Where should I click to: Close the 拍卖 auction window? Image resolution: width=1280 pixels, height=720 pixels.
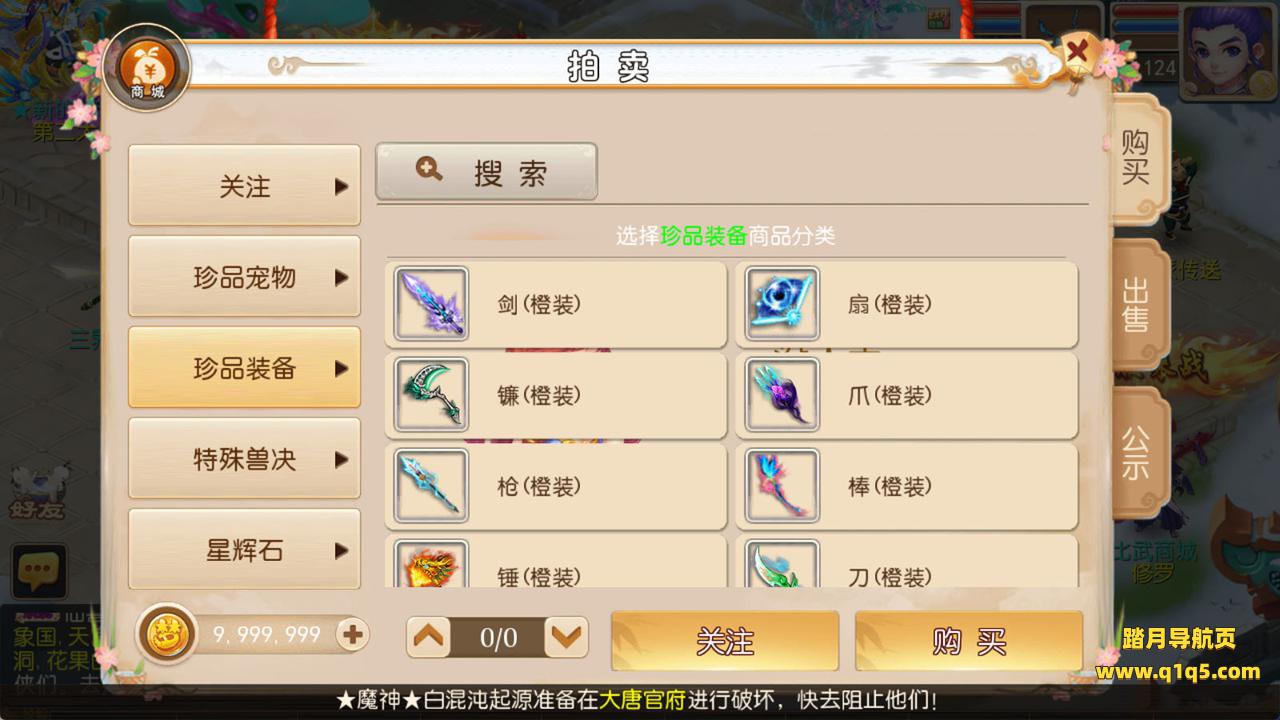[x=1078, y=52]
